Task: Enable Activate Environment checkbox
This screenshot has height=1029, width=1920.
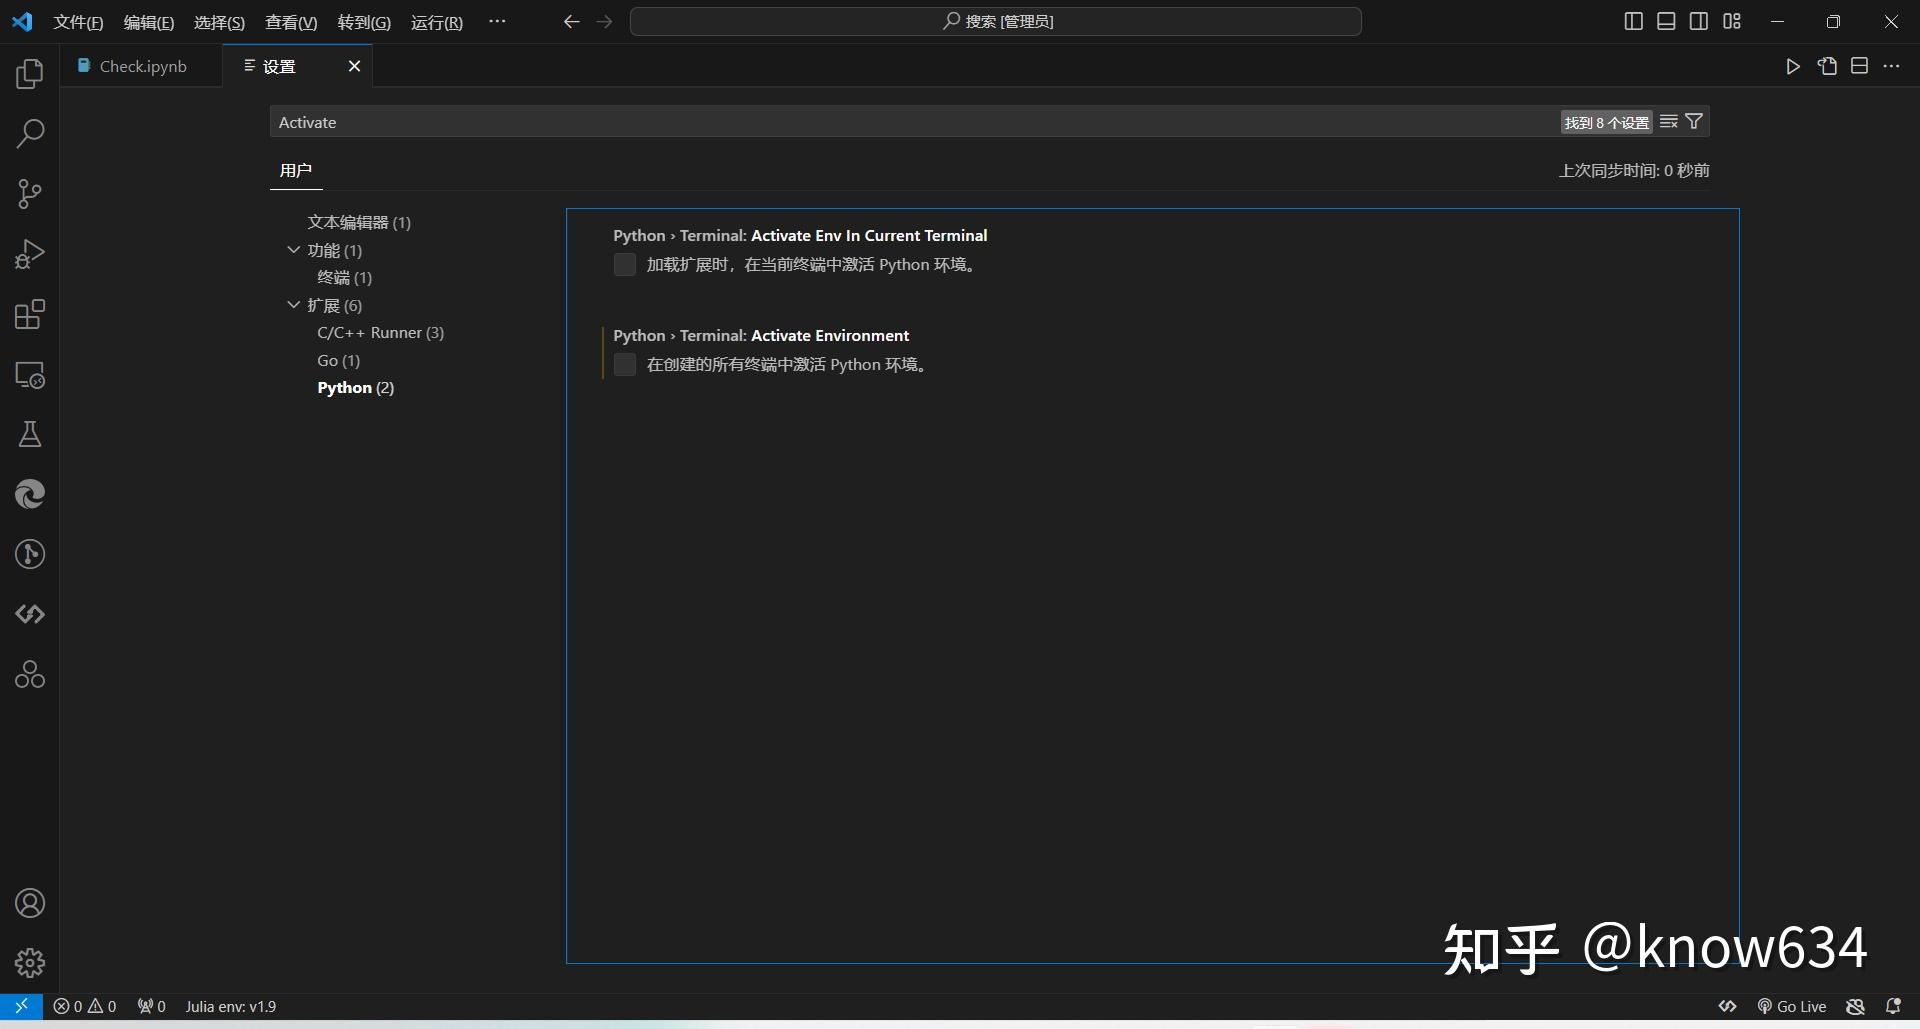Action: pos(625,365)
